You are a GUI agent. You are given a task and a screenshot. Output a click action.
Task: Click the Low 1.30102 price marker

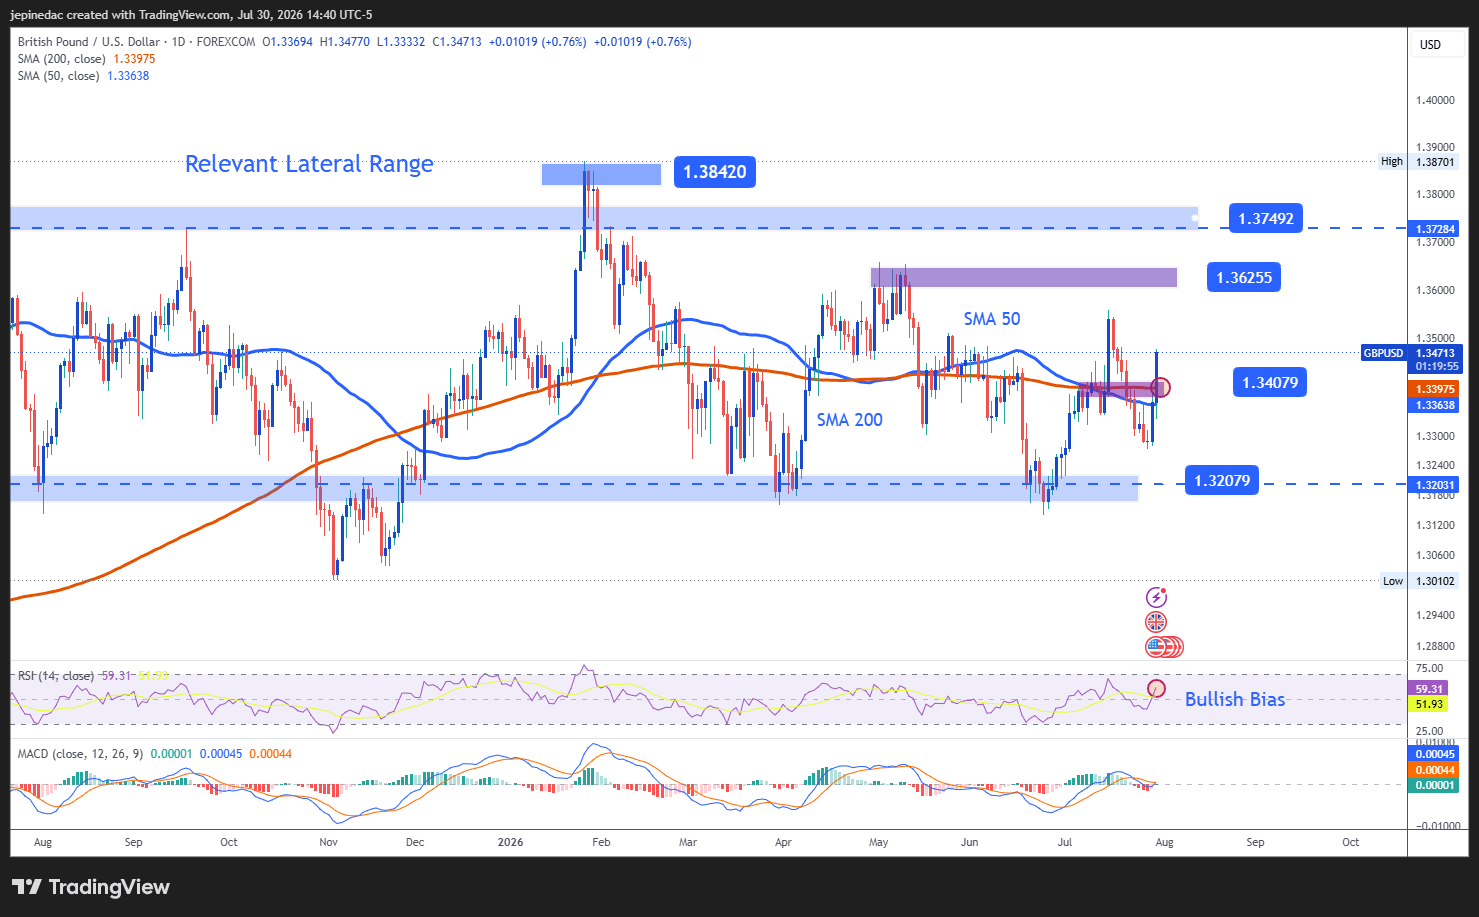pos(1418,581)
